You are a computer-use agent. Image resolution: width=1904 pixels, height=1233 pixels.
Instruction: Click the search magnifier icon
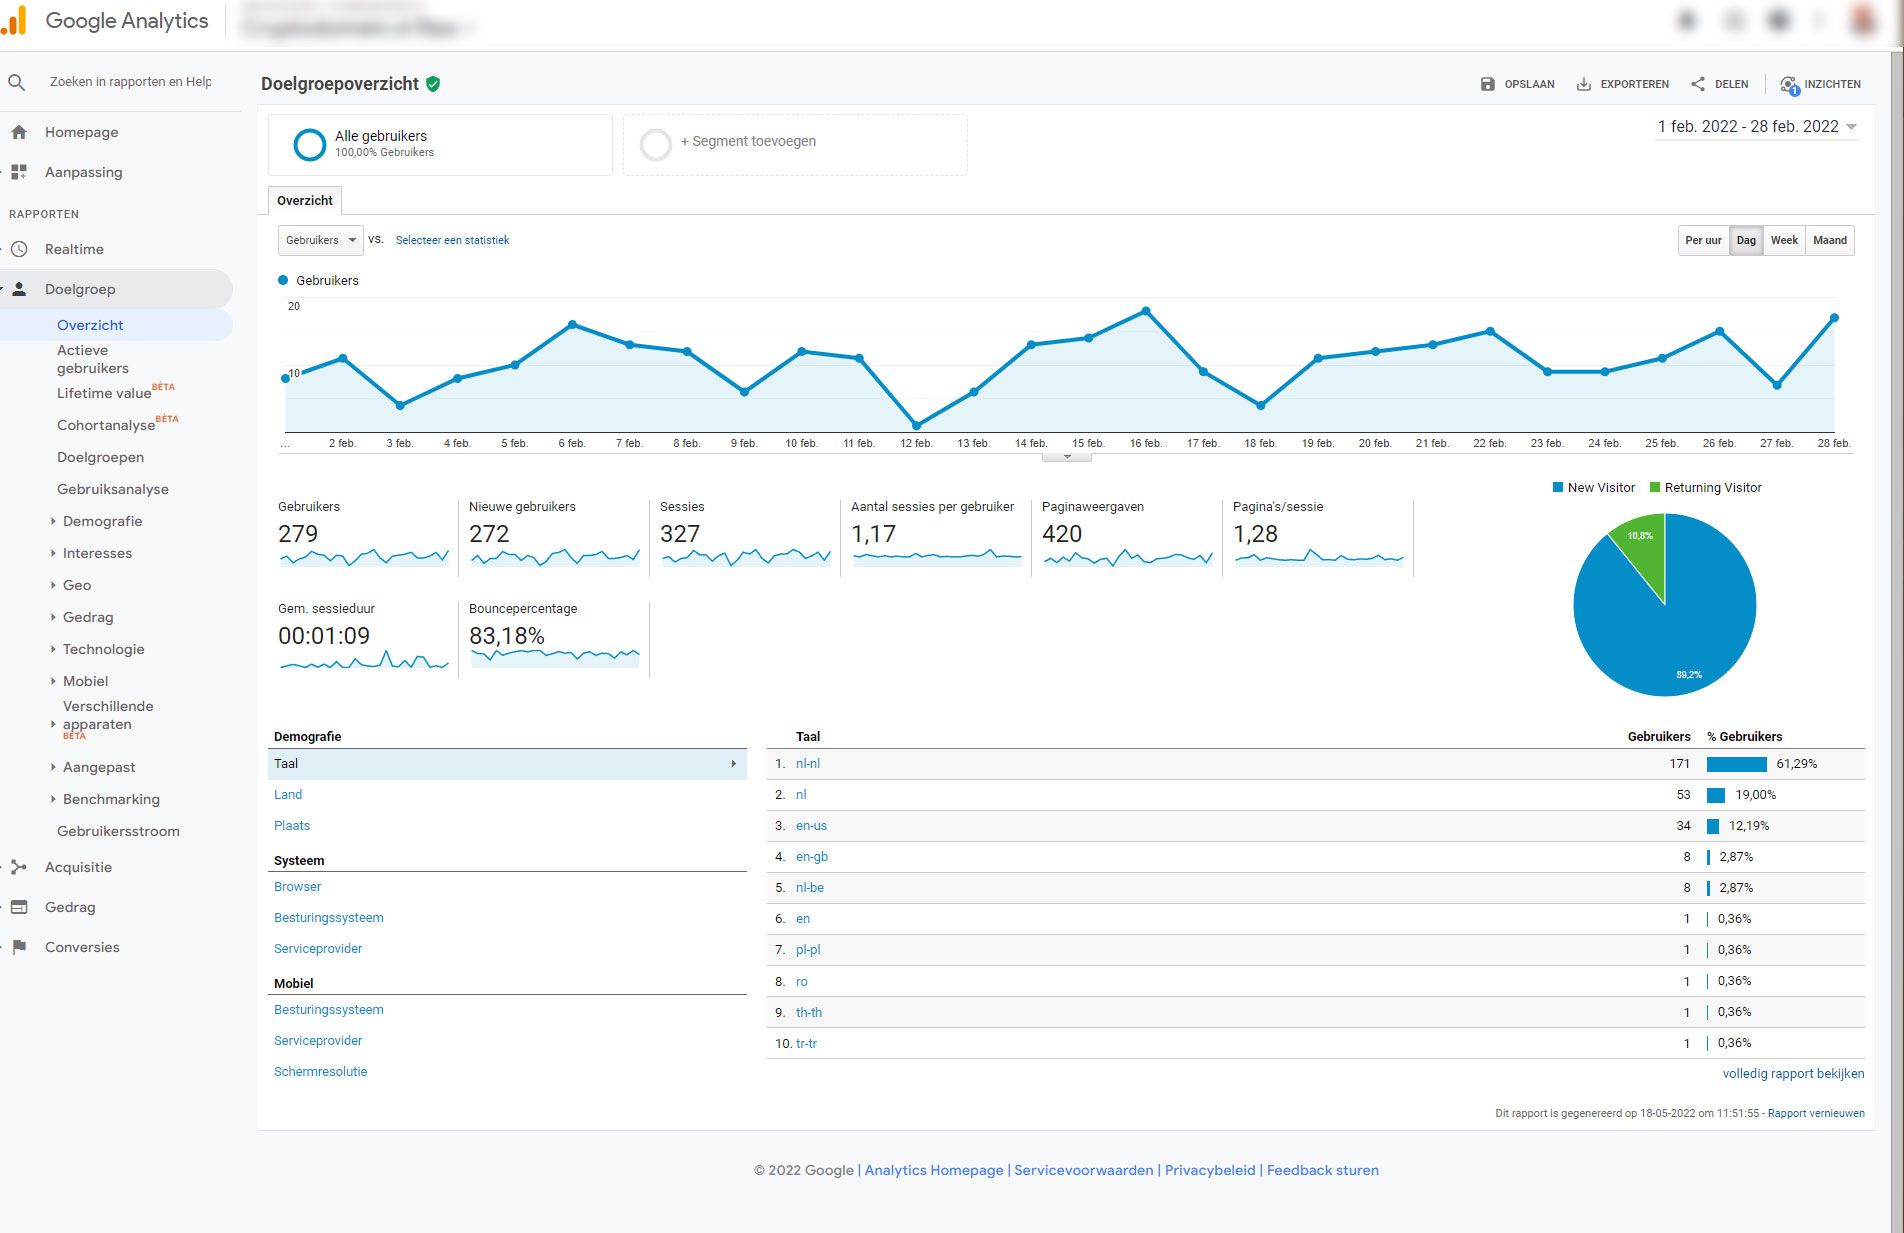17,82
